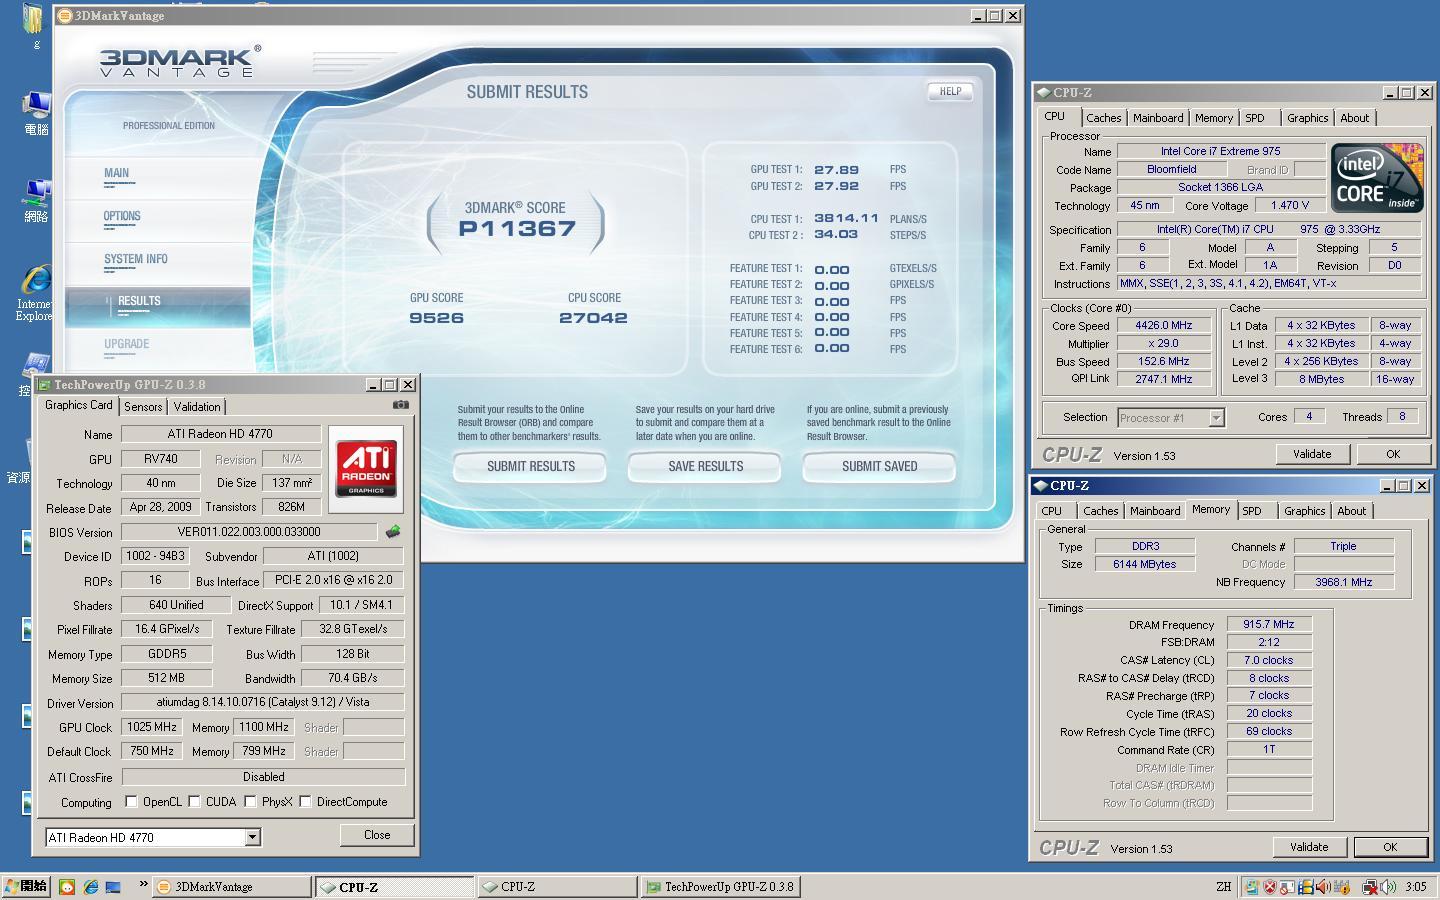This screenshot has height=900, width=1440.
Task: Click the film strip tray icon
Action: click(x=1306, y=887)
